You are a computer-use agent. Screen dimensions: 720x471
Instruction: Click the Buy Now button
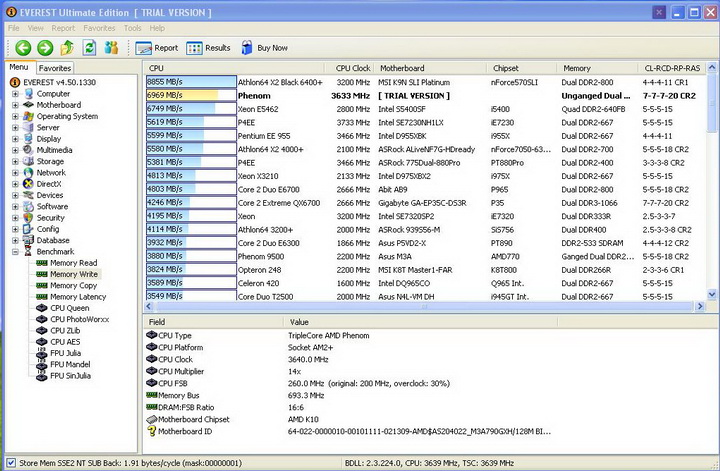click(264, 47)
